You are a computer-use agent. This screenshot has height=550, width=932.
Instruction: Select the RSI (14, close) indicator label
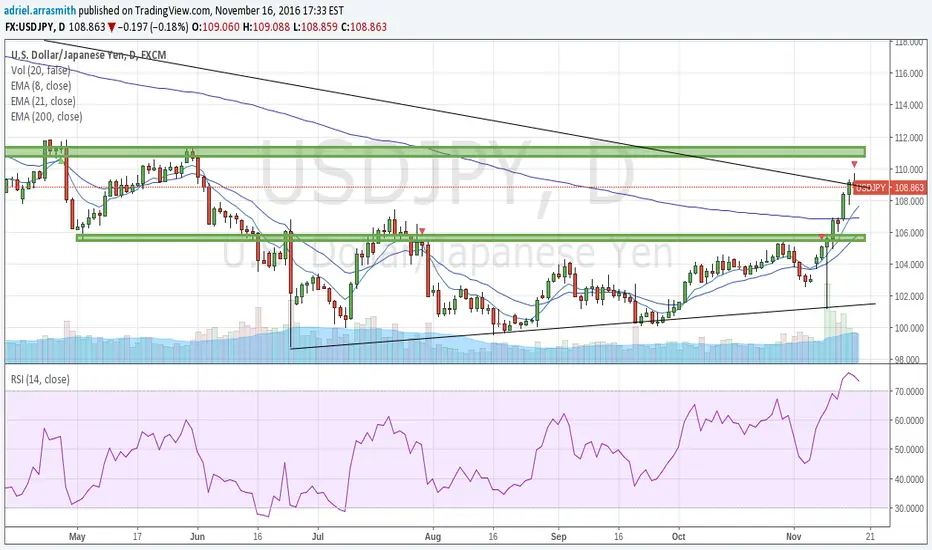pos(40,379)
